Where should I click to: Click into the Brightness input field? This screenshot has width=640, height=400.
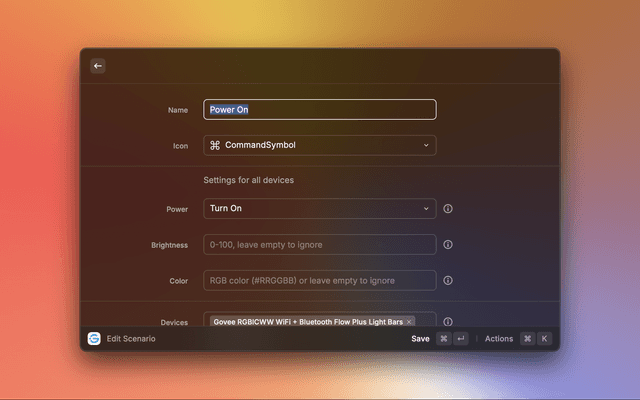click(319, 245)
